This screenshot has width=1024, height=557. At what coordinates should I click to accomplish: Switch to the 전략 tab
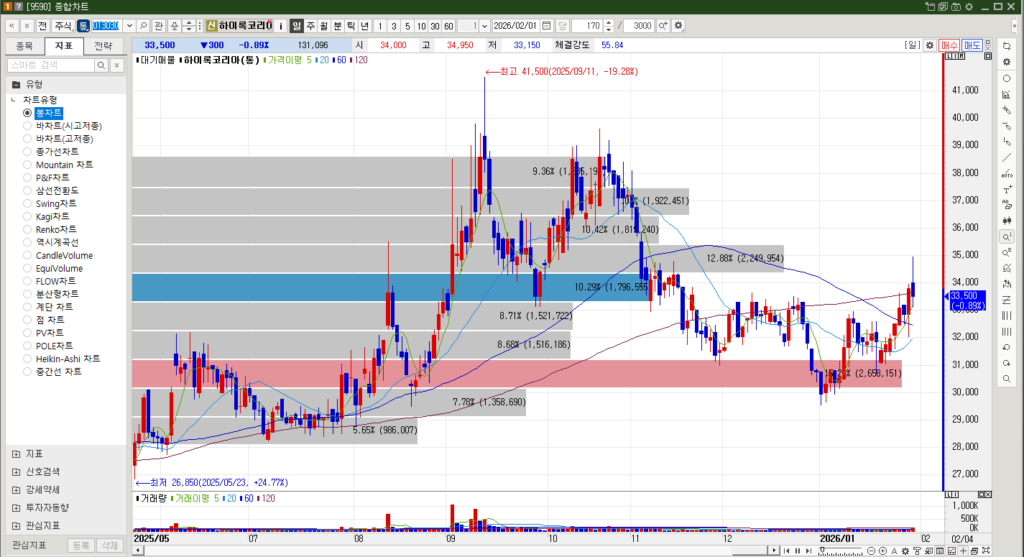tap(103, 46)
